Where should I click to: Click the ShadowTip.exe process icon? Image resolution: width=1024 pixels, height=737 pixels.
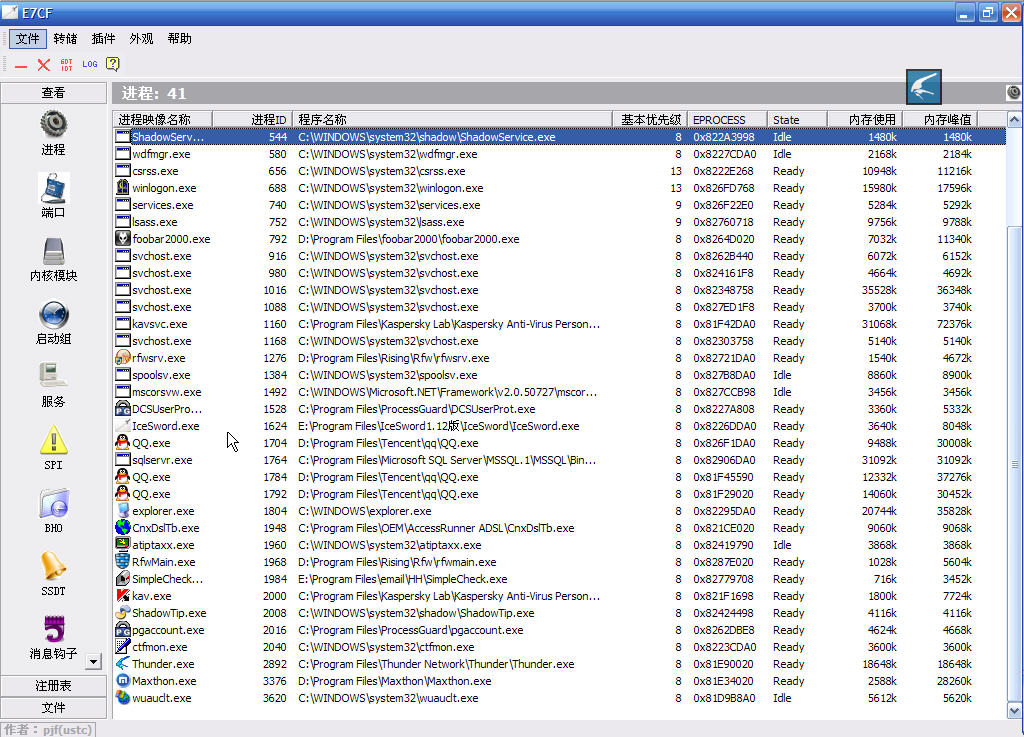[122, 612]
